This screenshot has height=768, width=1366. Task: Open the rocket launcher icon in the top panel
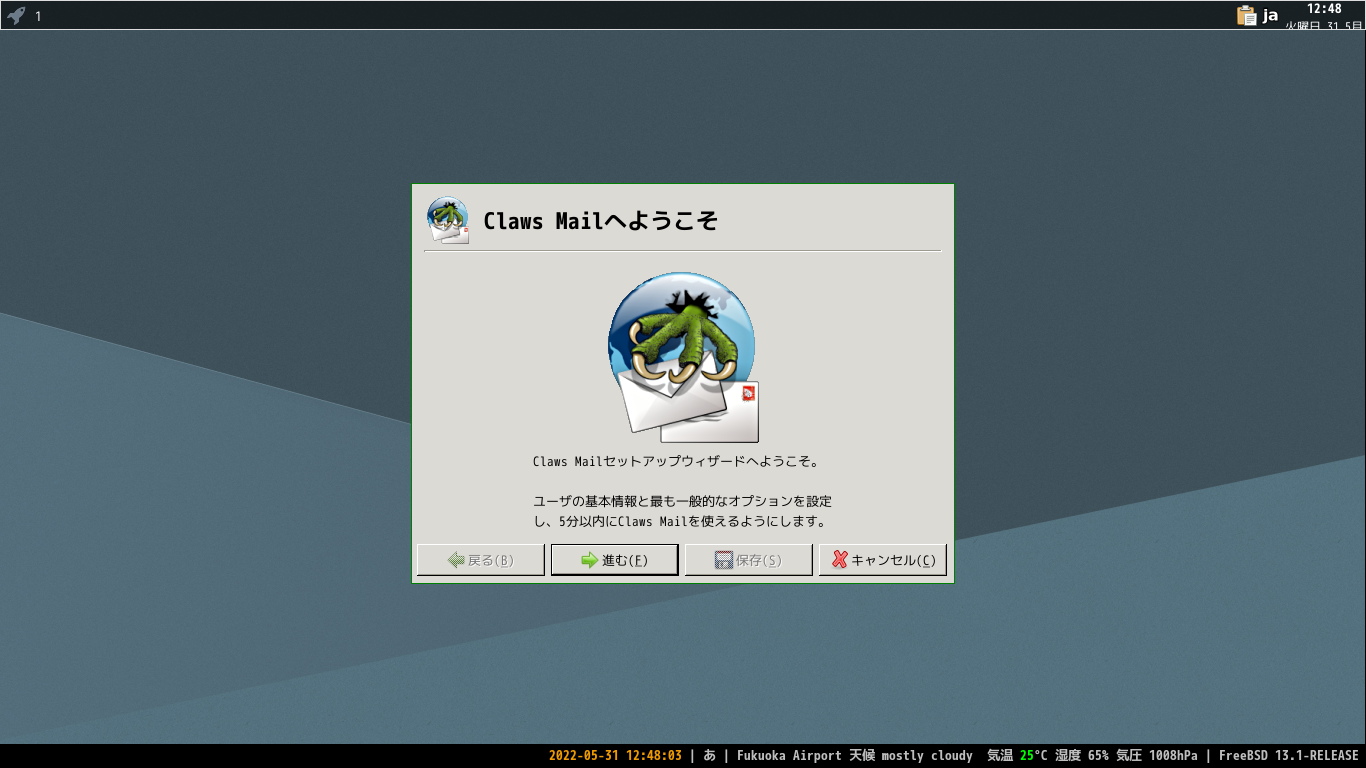coord(16,15)
